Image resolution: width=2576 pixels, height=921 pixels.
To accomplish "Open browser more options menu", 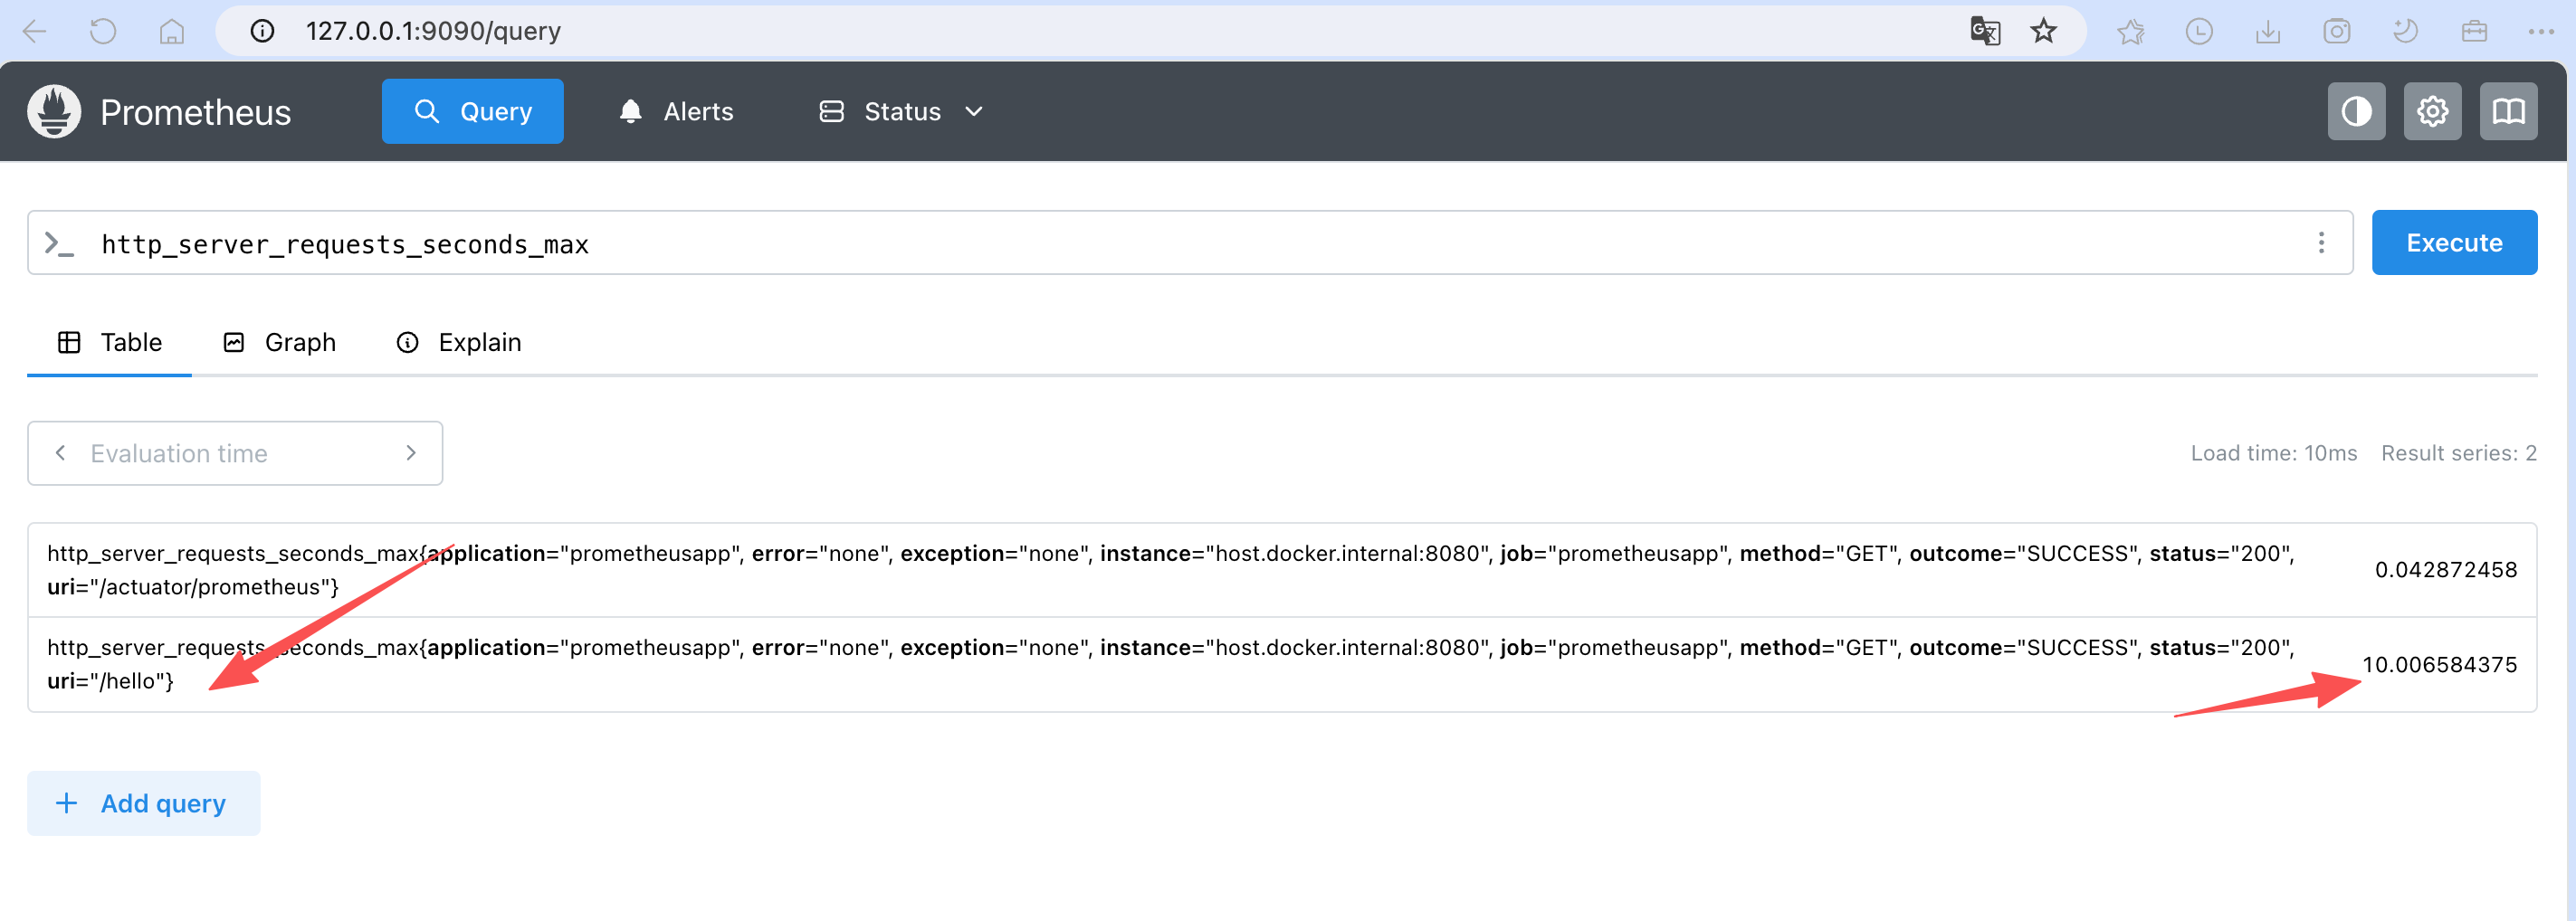I will pyautogui.click(x=2541, y=32).
